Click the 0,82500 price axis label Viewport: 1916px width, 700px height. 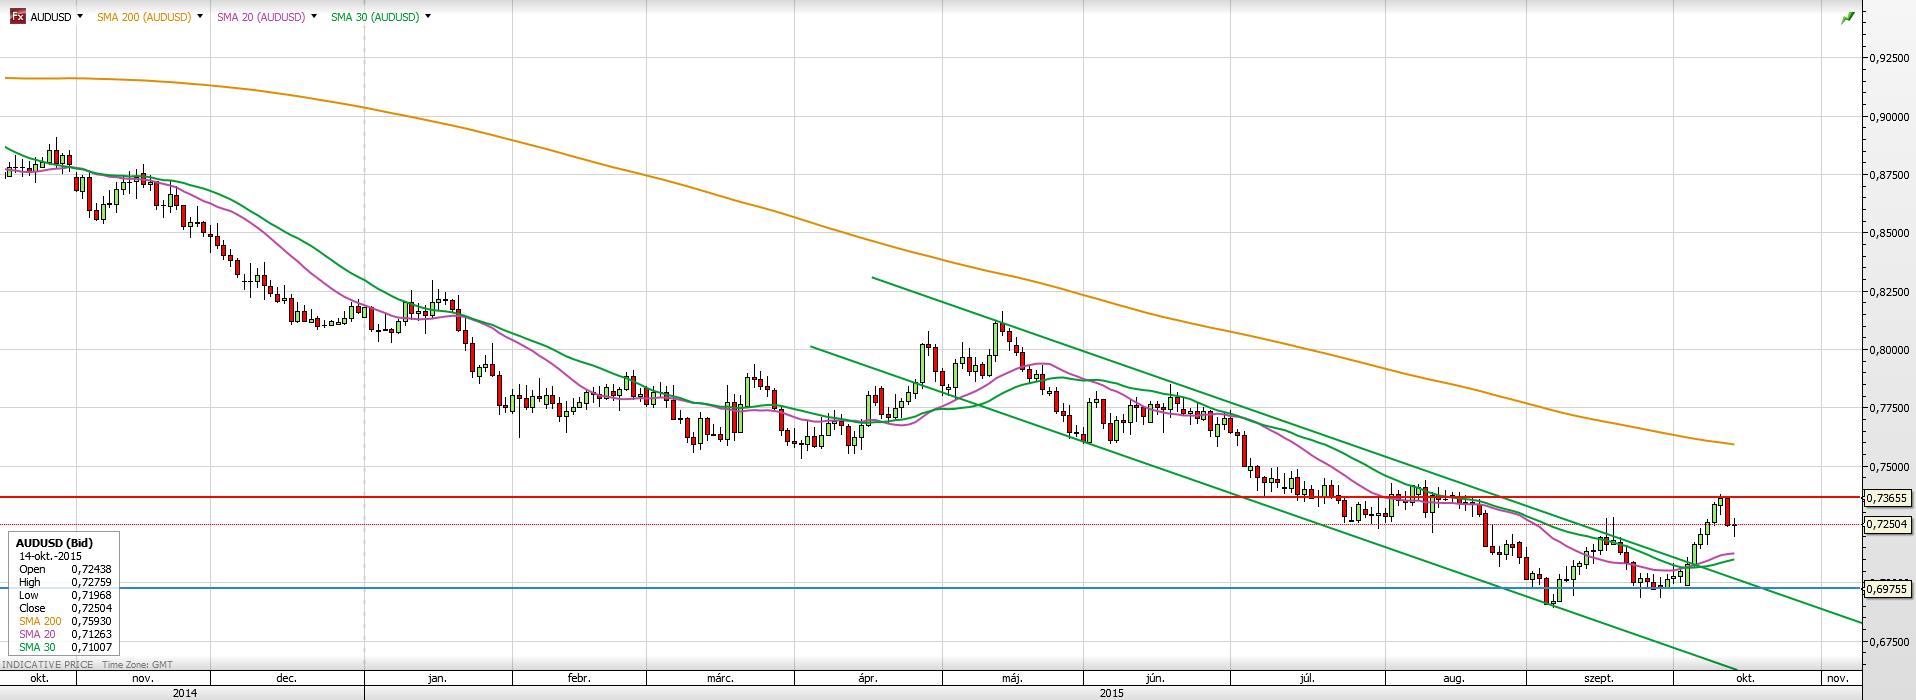[x=1889, y=292]
